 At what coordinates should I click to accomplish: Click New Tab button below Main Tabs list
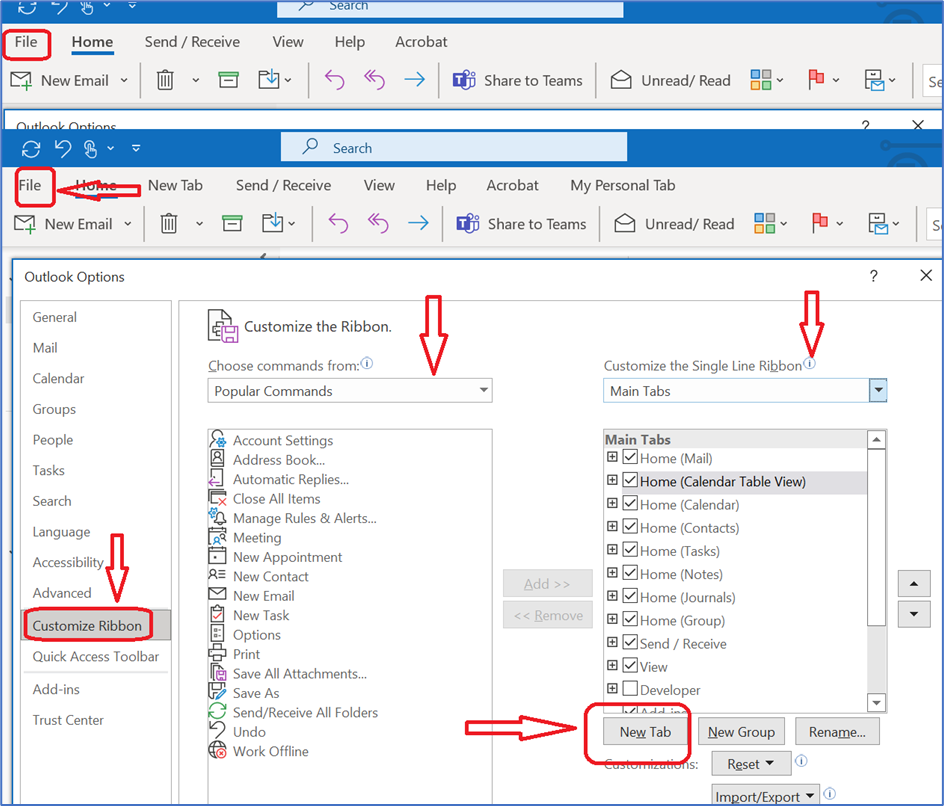645,732
